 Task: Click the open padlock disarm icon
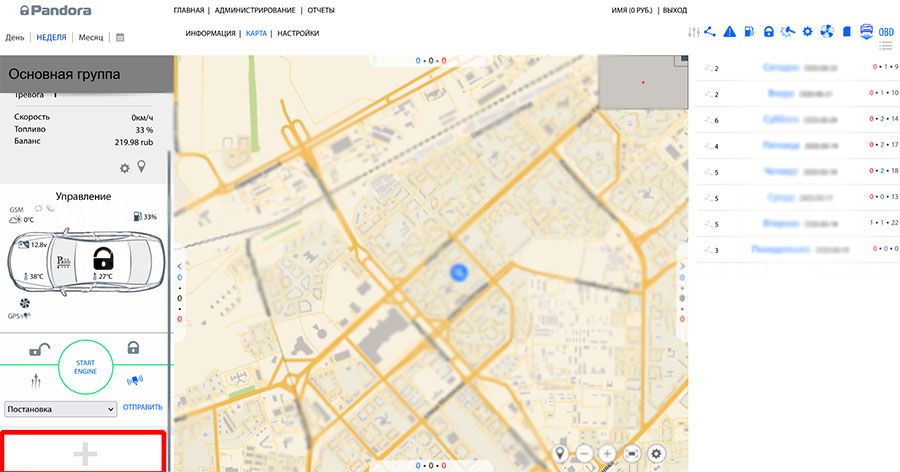[39, 349]
